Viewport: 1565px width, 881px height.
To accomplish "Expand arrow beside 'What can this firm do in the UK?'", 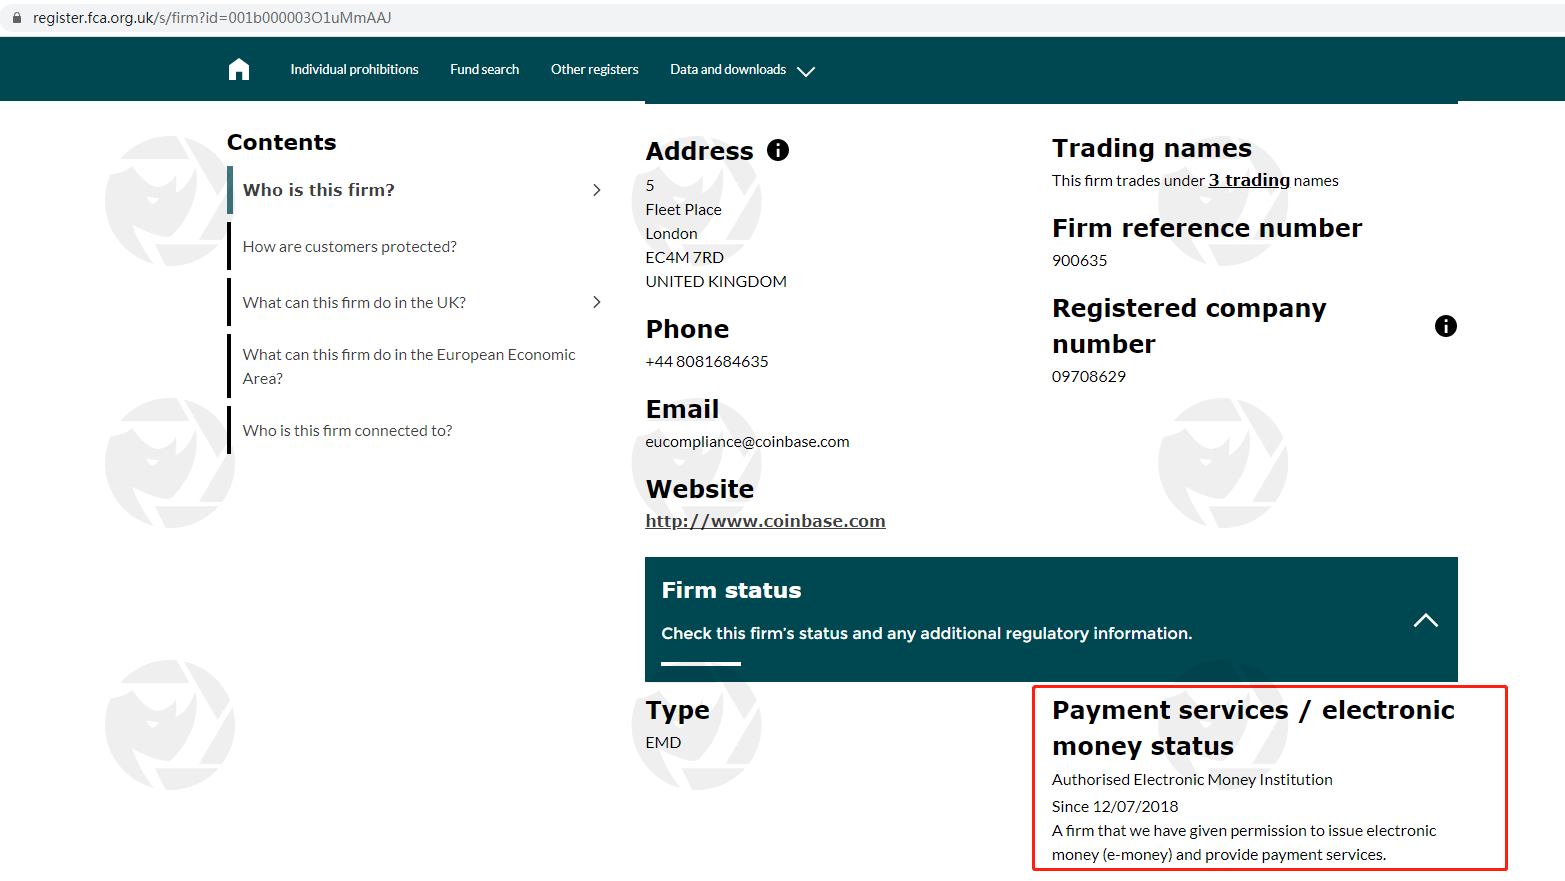I will 597,302.
